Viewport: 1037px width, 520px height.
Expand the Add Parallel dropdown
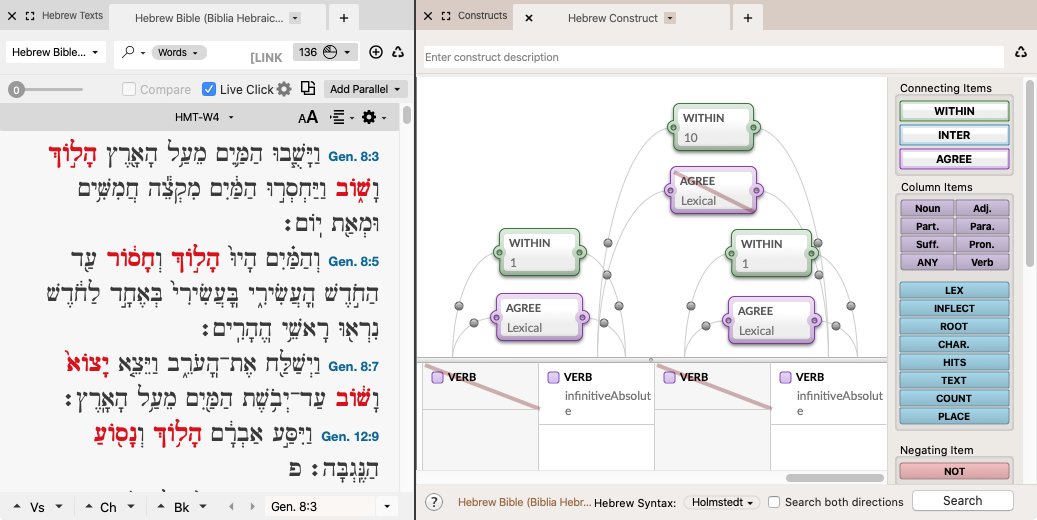point(367,89)
